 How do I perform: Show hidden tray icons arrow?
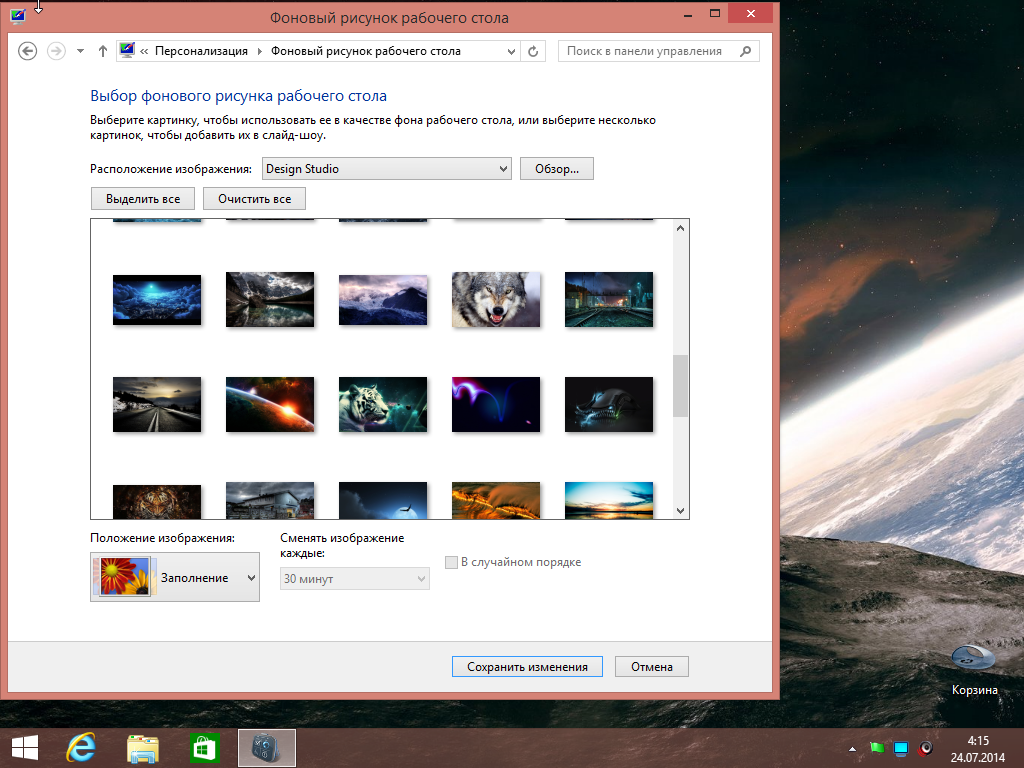[x=852, y=748]
